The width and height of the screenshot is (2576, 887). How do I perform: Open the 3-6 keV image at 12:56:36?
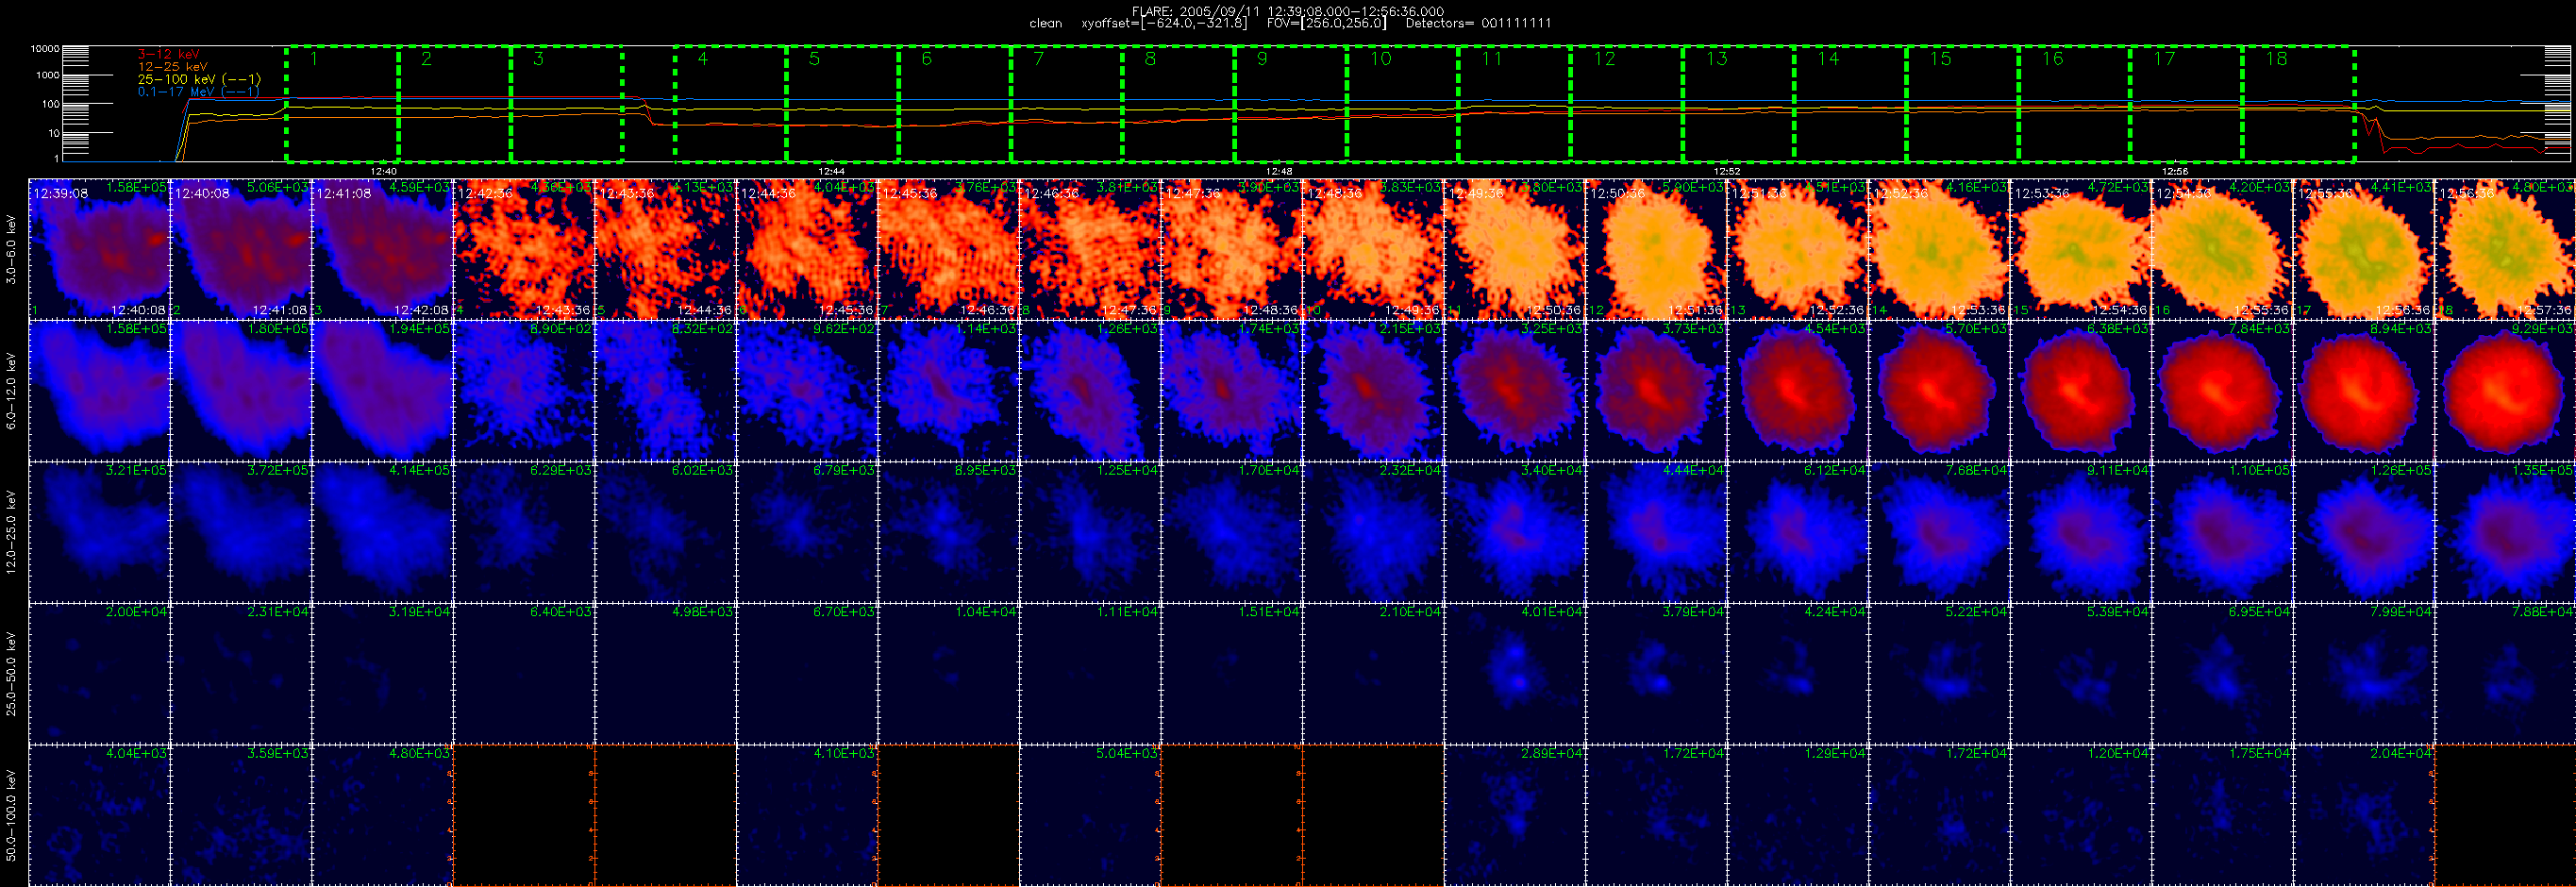coord(2505,250)
